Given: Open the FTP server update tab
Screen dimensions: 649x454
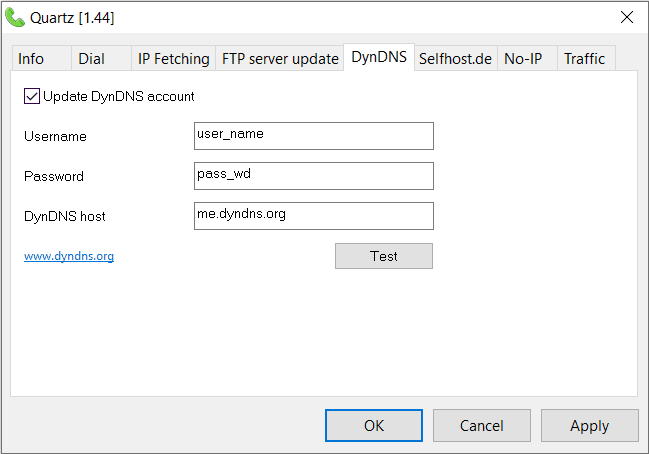Looking at the screenshot, I should pyautogui.click(x=280, y=59).
